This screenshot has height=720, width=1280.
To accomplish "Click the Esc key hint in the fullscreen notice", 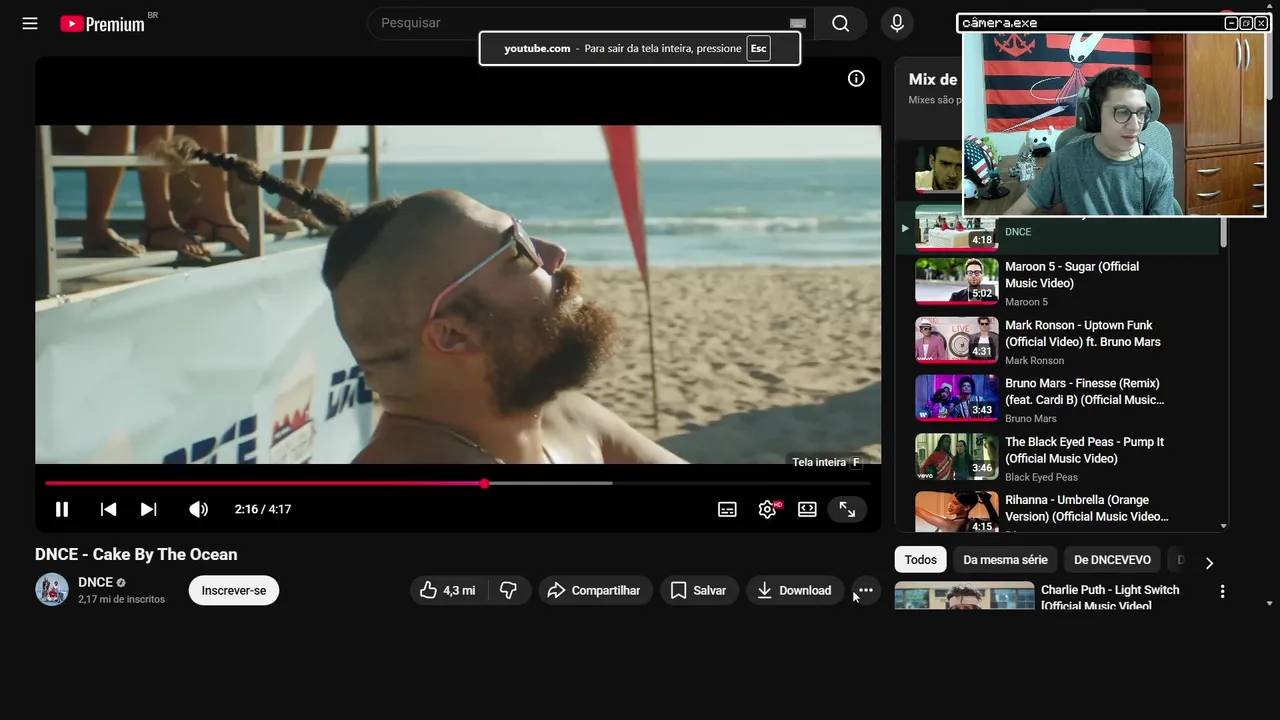I will coord(759,48).
